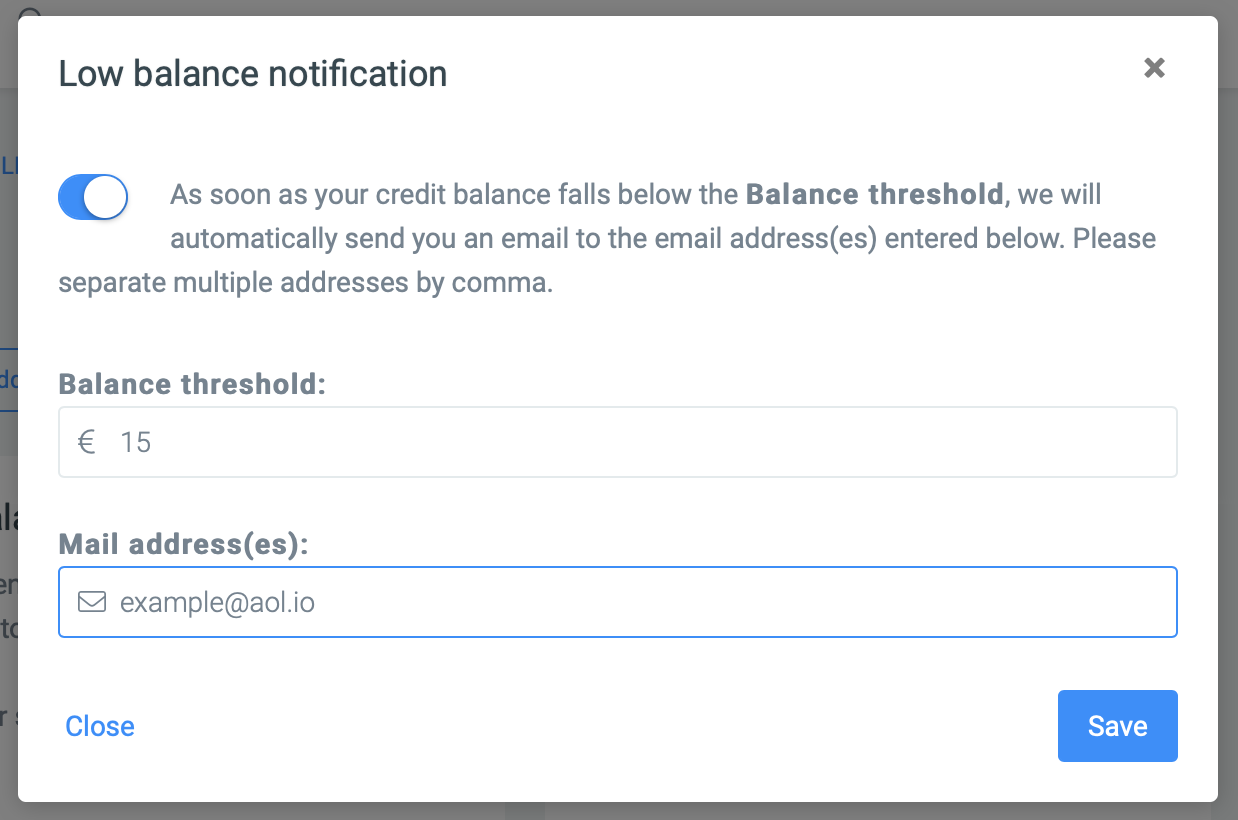Click the "Low balance notification" dialog title

point(253,74)
